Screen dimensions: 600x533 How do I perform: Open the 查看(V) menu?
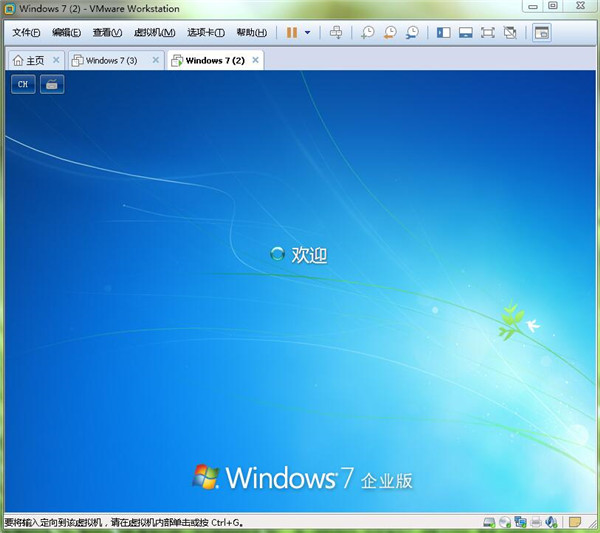point(107,33)
